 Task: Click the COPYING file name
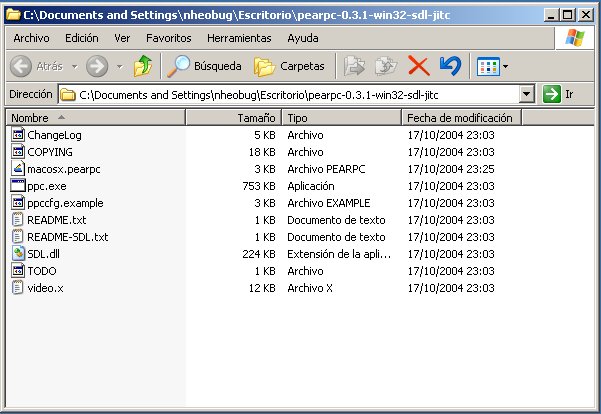50,152
